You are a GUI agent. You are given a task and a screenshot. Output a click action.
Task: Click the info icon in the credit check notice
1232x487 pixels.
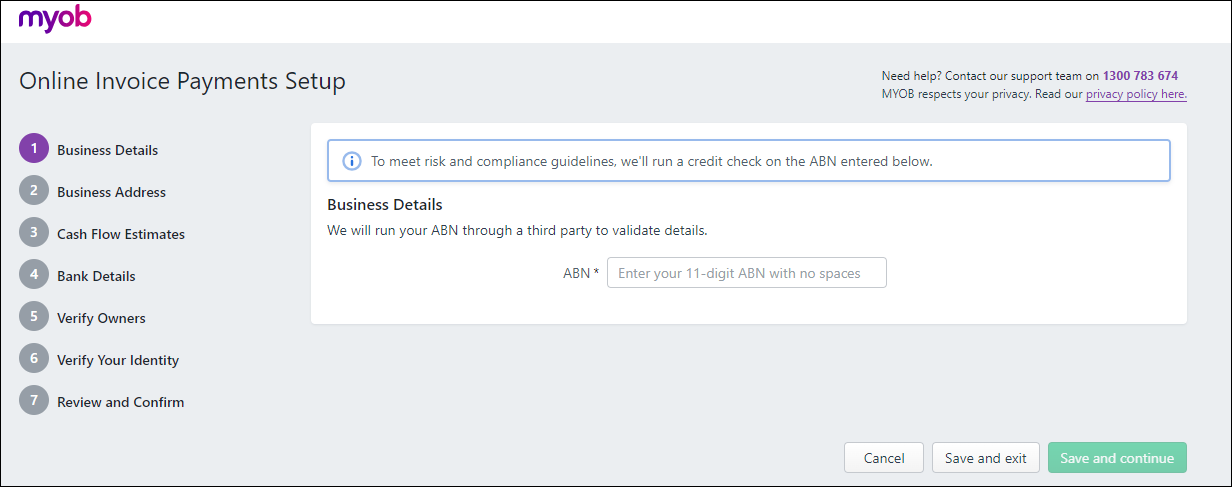[x=352, y=161]
